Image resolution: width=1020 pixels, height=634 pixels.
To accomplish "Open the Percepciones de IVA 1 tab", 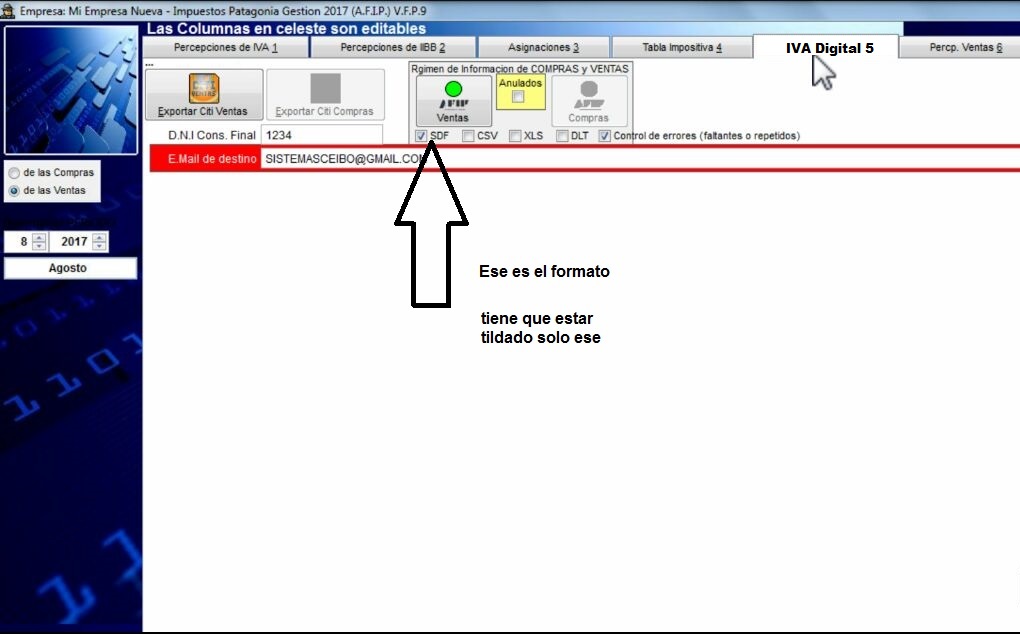I will pyautogui.click(x=225, y=47).
